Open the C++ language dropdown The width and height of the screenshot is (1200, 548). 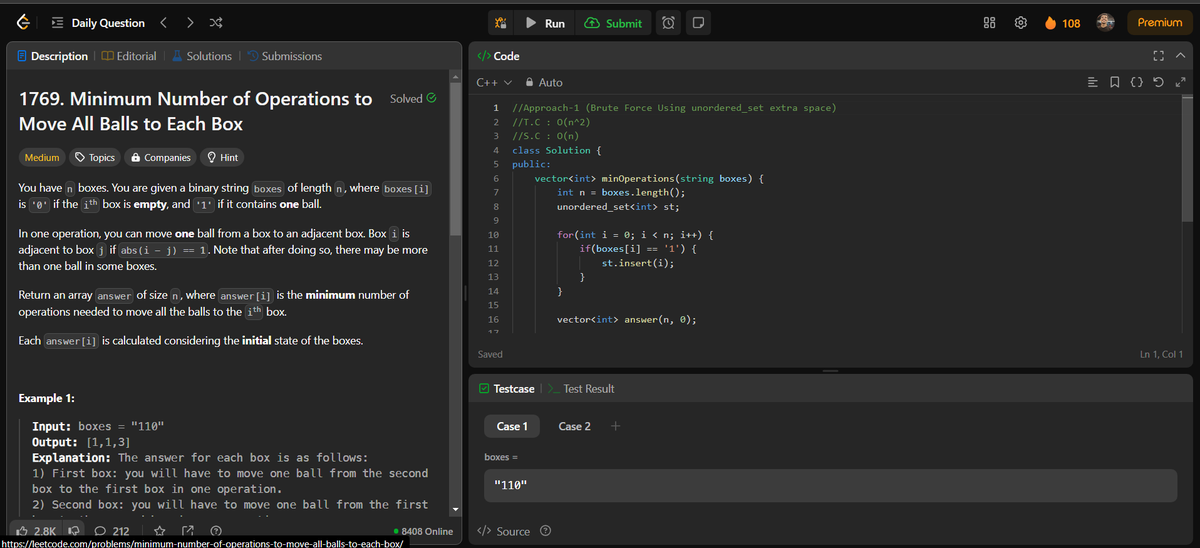click(494, 82)
